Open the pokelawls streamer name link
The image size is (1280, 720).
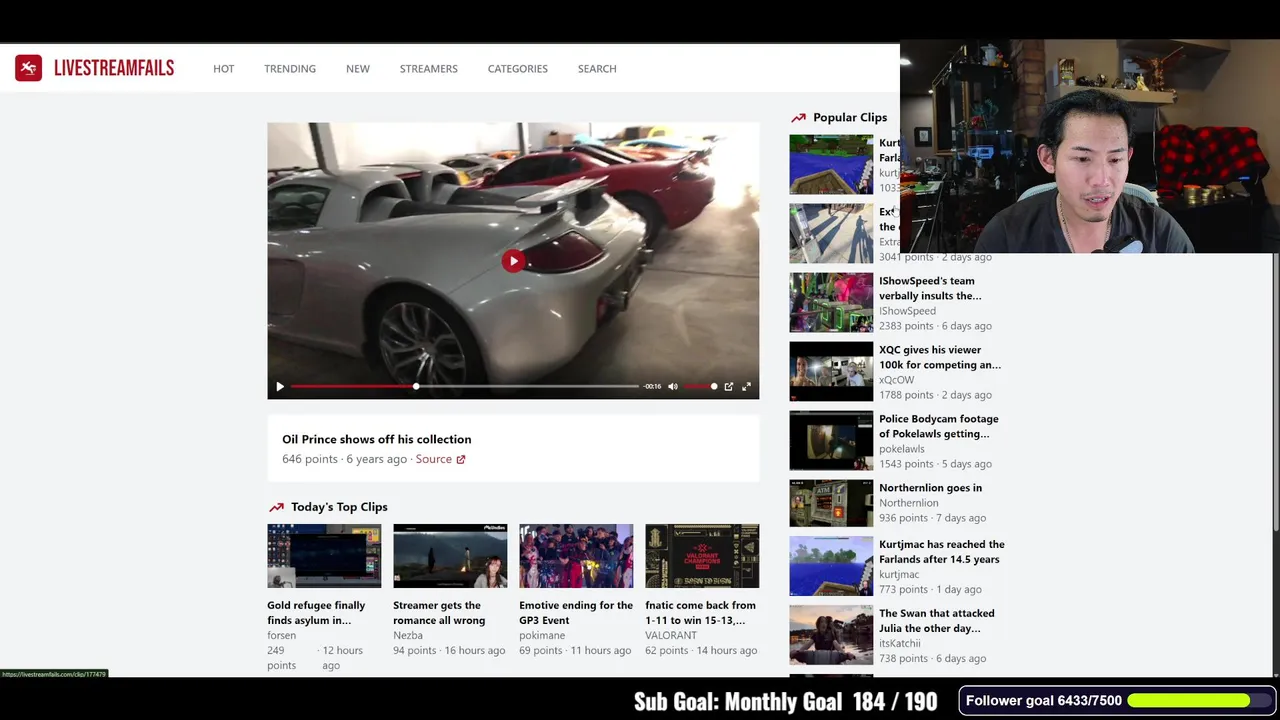tap(902, 449)
